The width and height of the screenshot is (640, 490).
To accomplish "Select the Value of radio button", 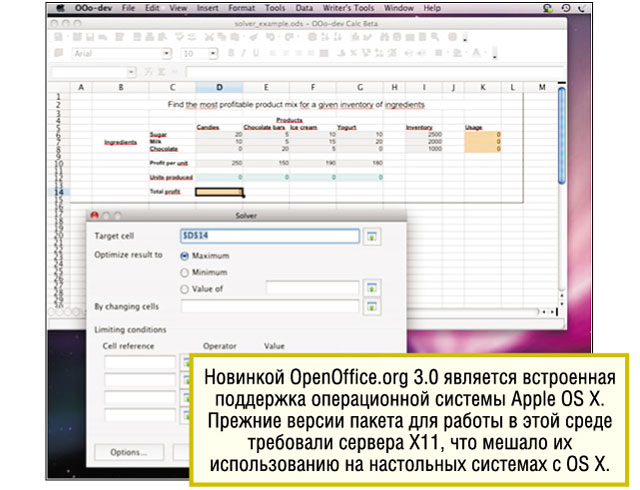I will coord(184,289).
